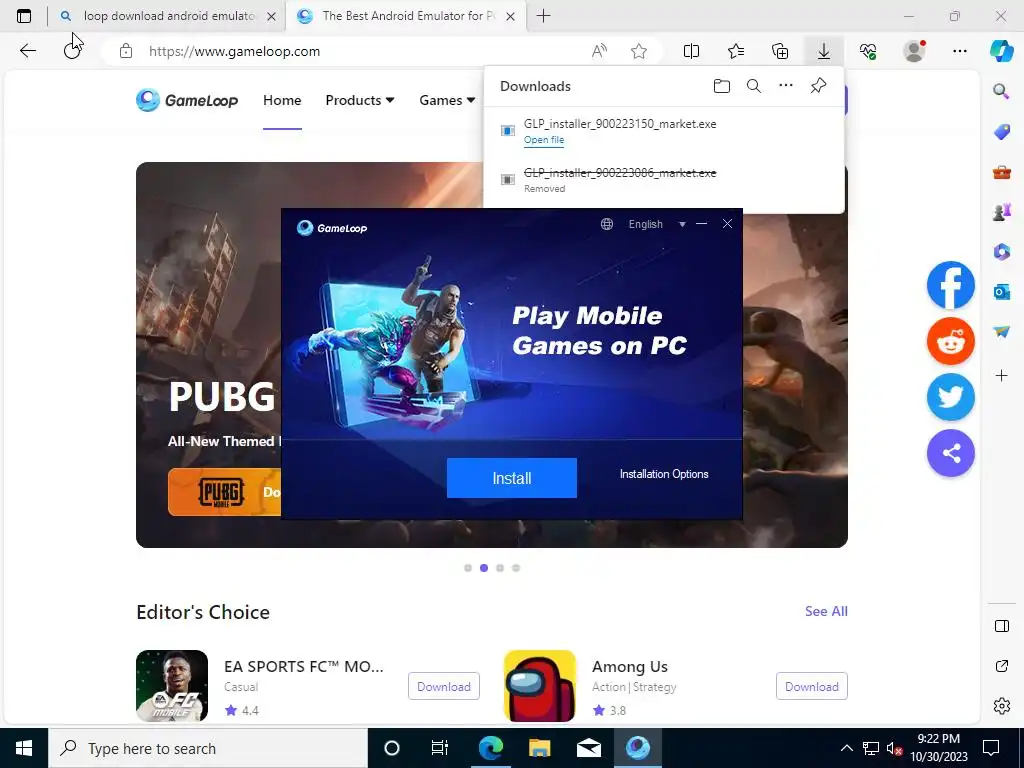Screen dimensions: 1024x768
Task: Switch to The Best Android Emulator tab
Action: point(408,16)
